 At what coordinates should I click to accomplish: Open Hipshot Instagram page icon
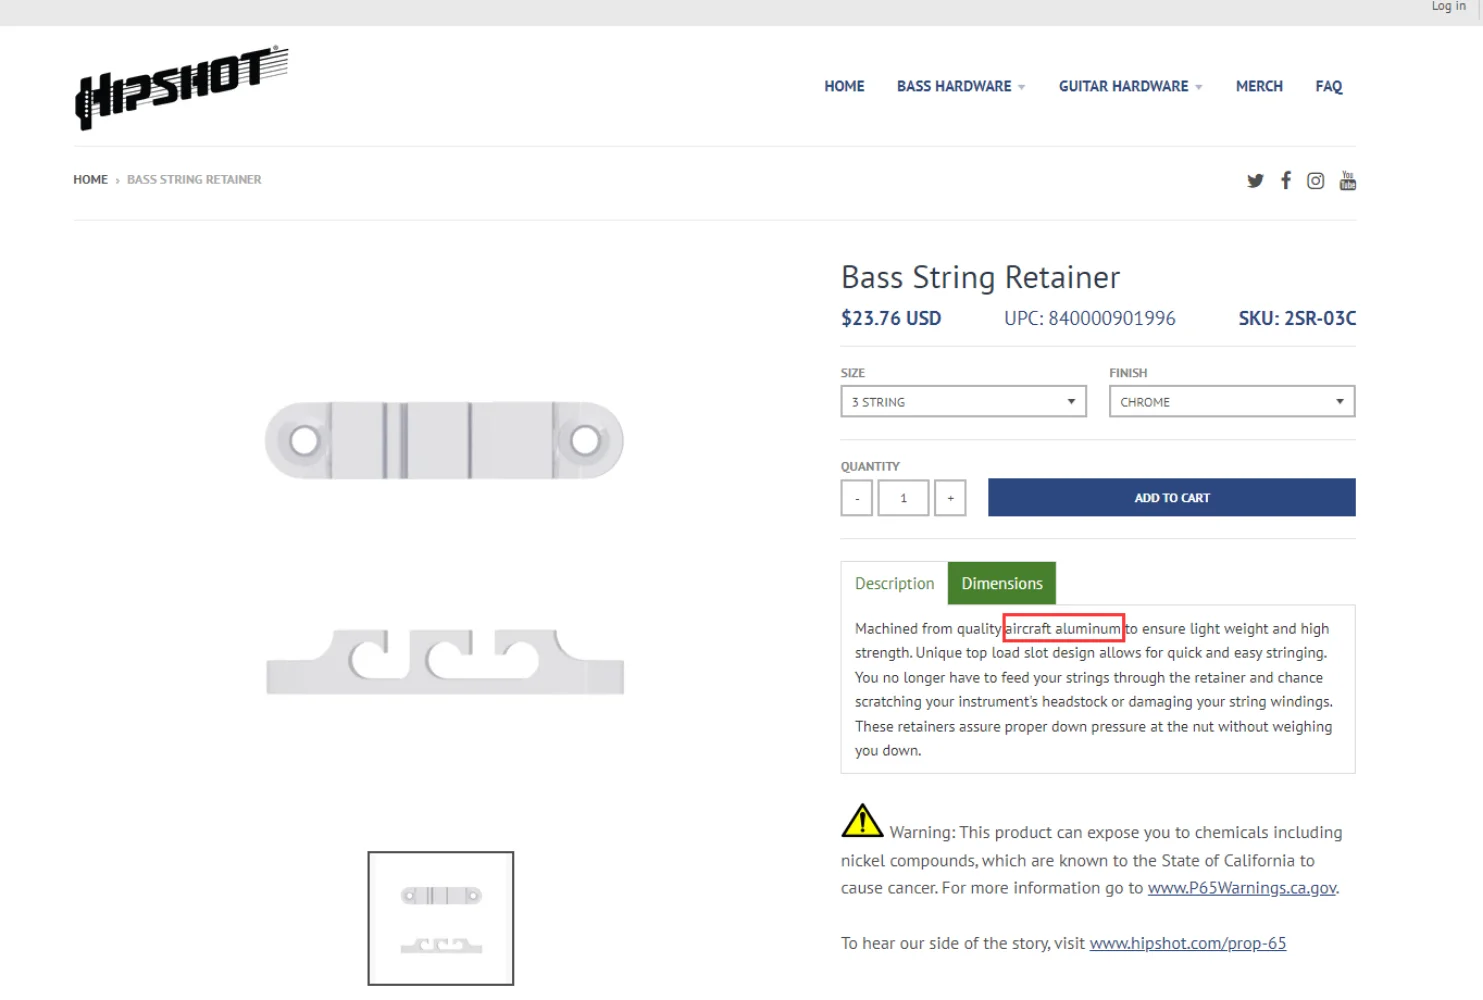tap(1316, 181)
